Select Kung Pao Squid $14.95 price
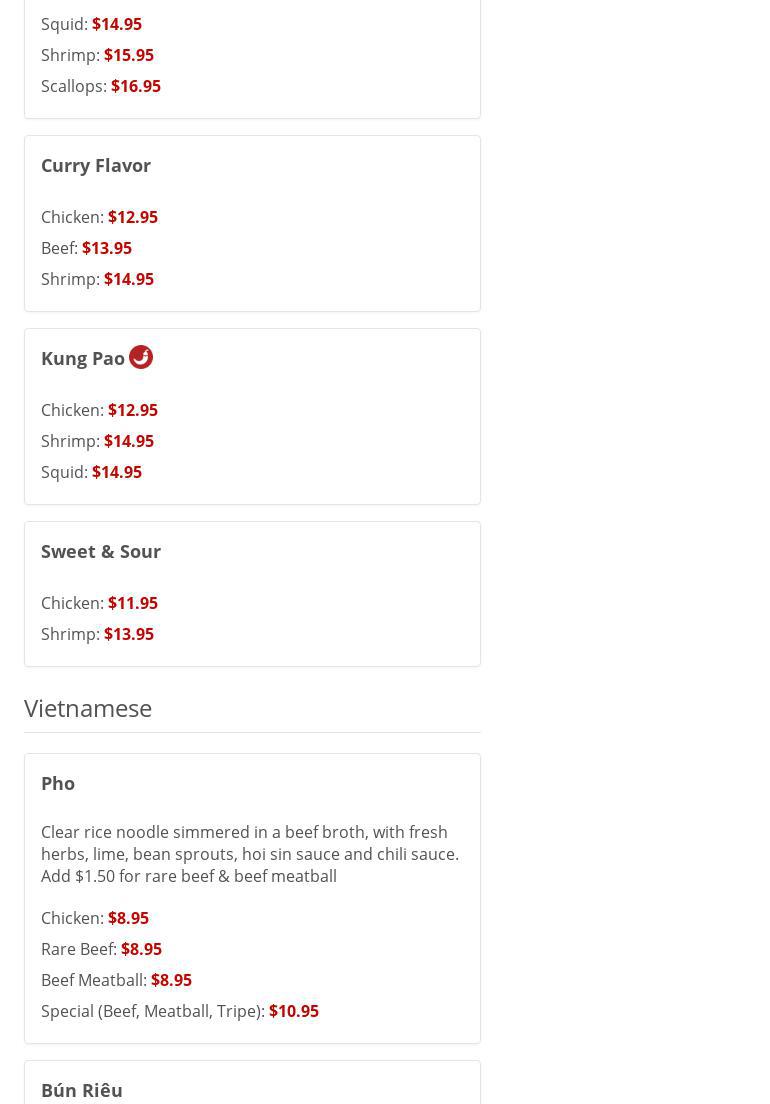770x1104 pixels. coord(117,472)
